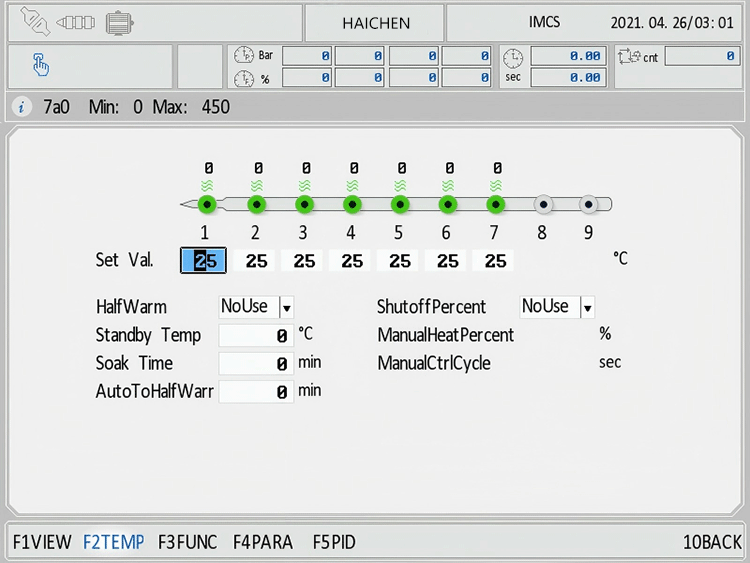Enable inactive heating zone 9 indicator
This screenshot has height=563, width=750.
coord(589,205)
